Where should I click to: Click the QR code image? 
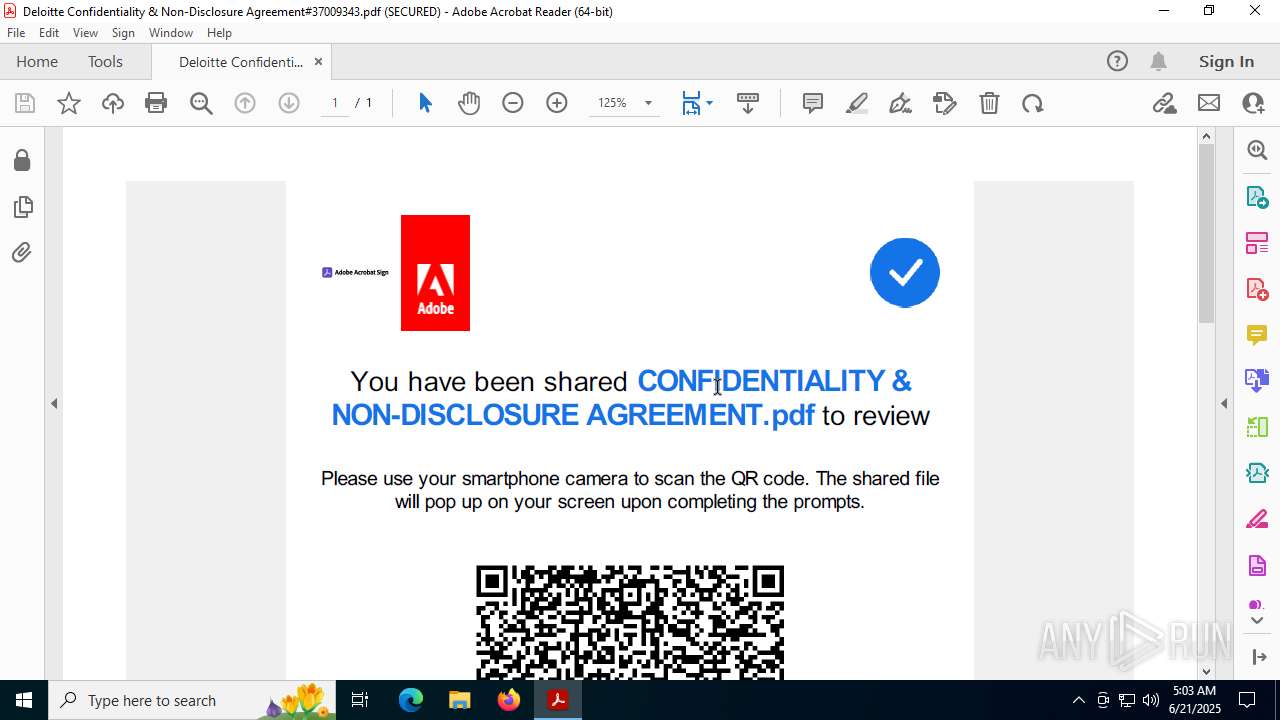point(630,622)
